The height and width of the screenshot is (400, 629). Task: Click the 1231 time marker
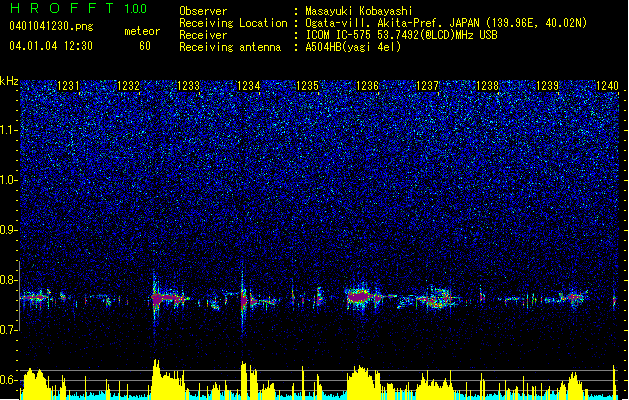pos(68,85)
